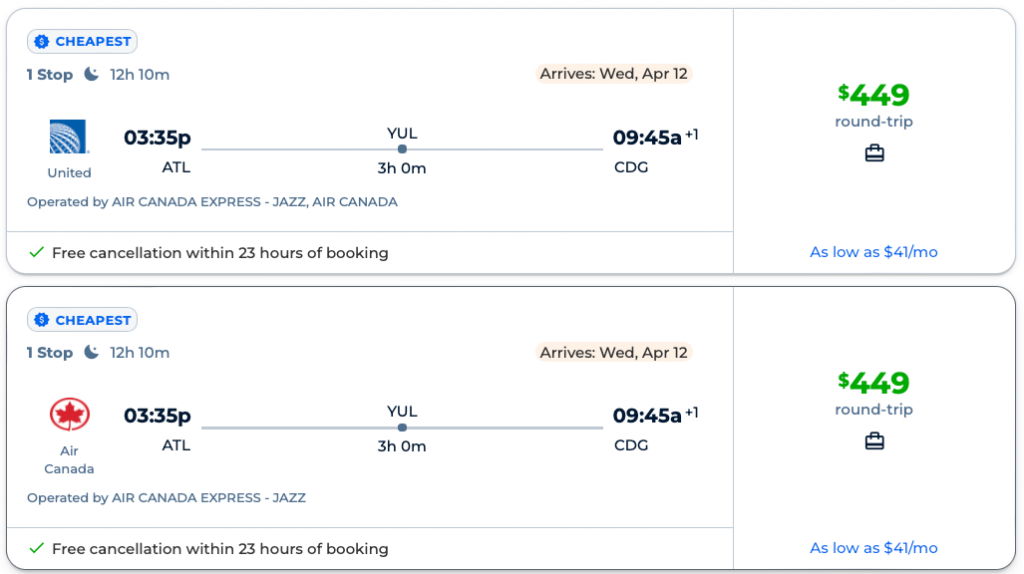Click the 09:45a CDG arrival time on the Air Canada flight
The image size is (1024, 574).
tap(647, 416)
